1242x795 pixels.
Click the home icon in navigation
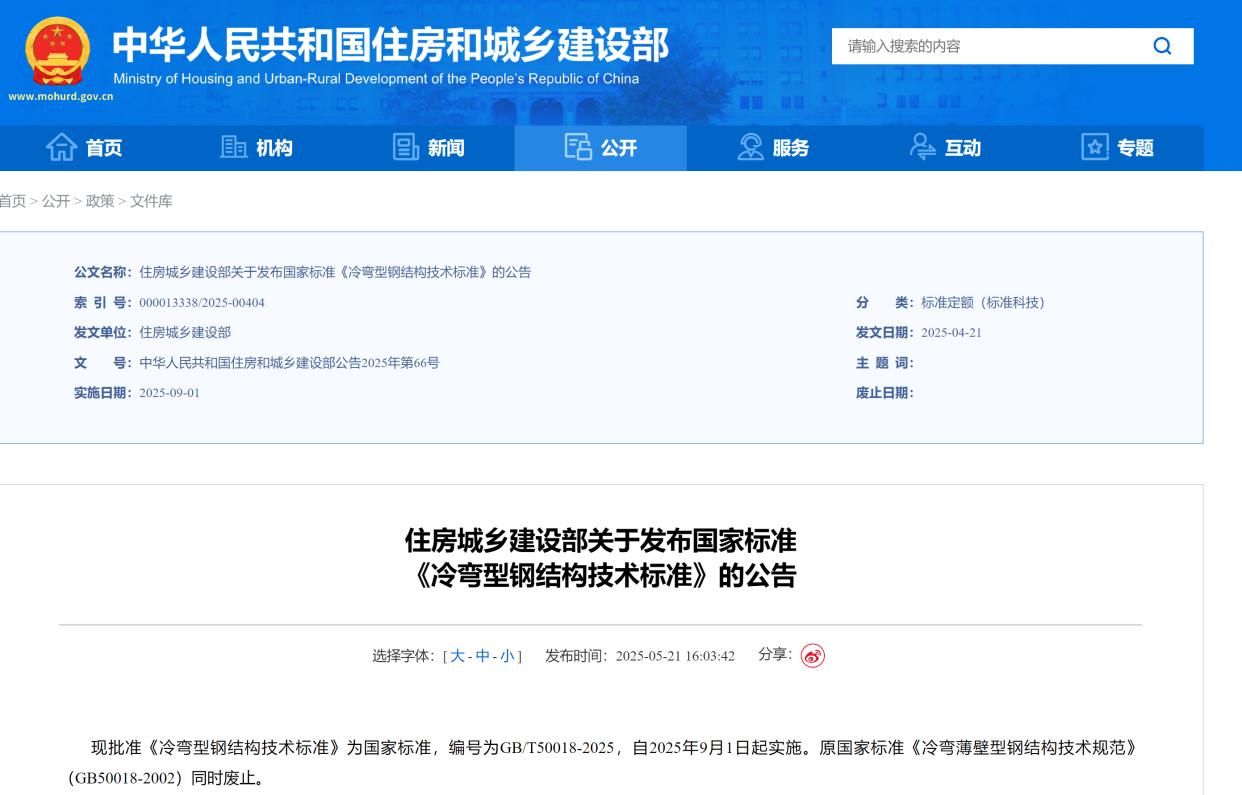pos(62,148)
